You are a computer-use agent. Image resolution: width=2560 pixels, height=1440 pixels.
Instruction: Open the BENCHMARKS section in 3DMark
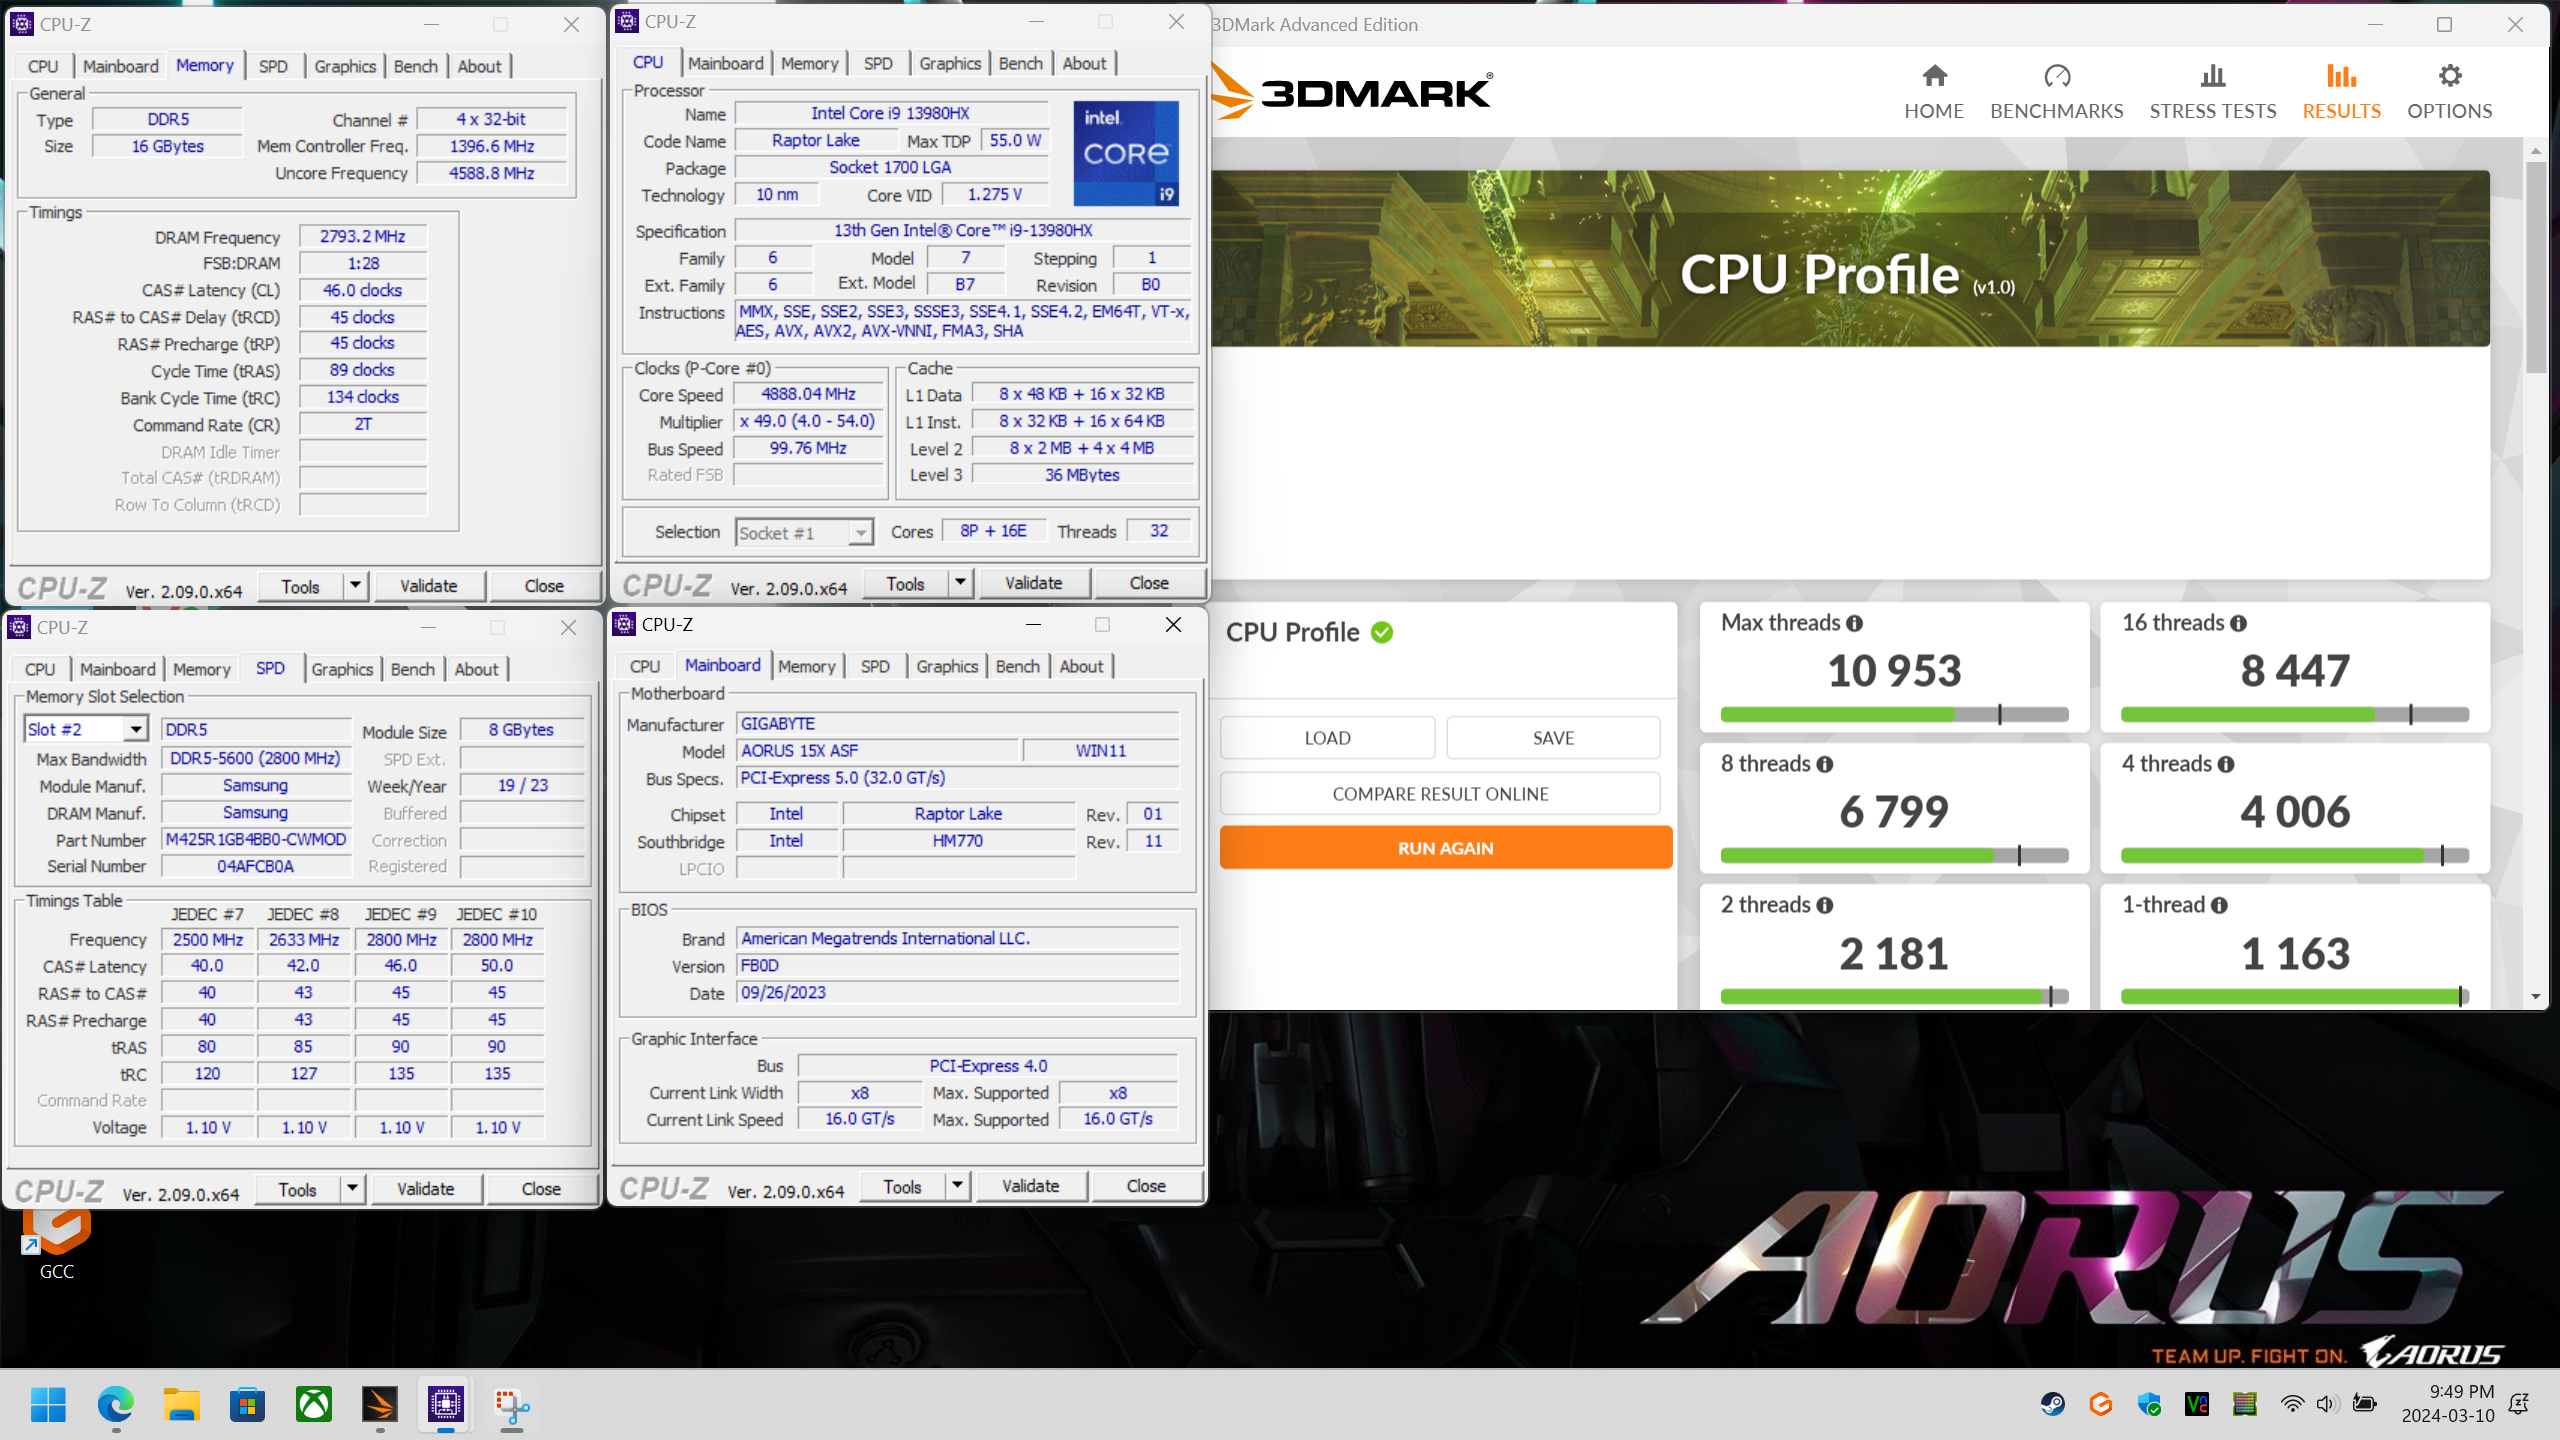pos(2056,91)
